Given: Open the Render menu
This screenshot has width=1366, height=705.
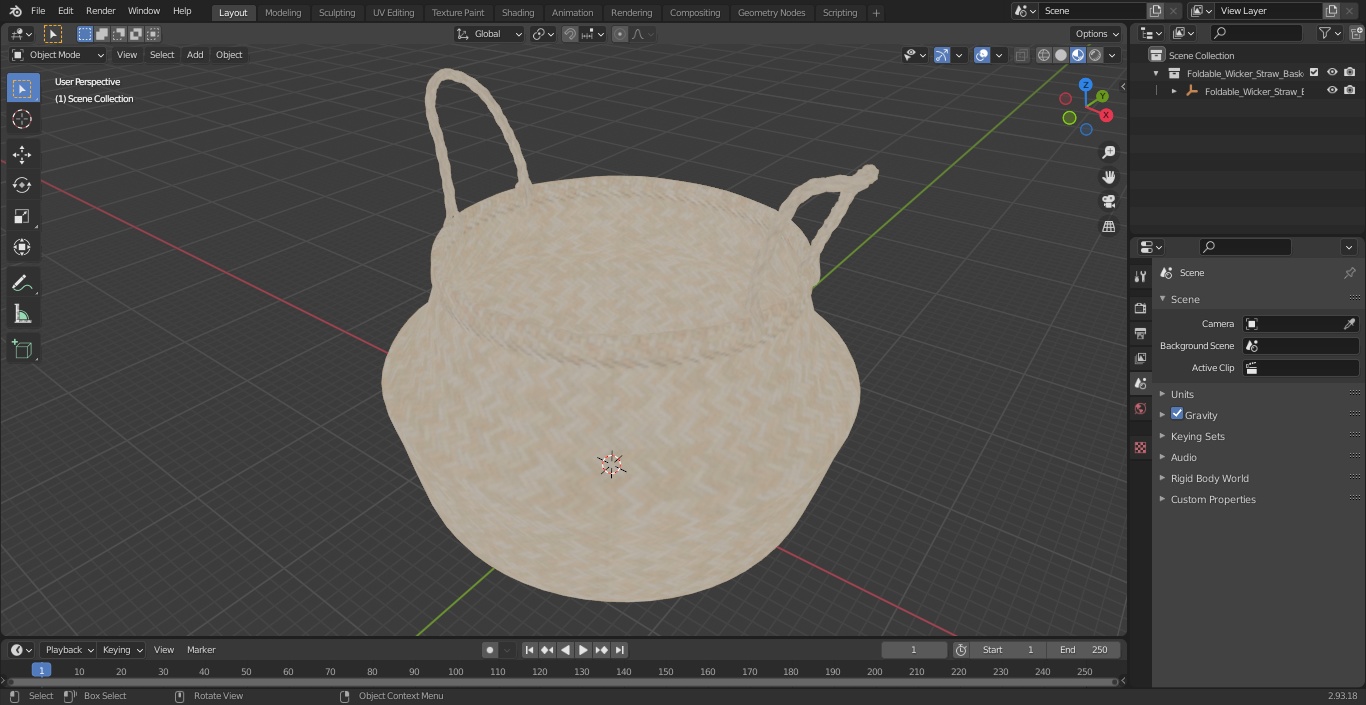Looking at the screenshot, I should (x=100, y=11).
